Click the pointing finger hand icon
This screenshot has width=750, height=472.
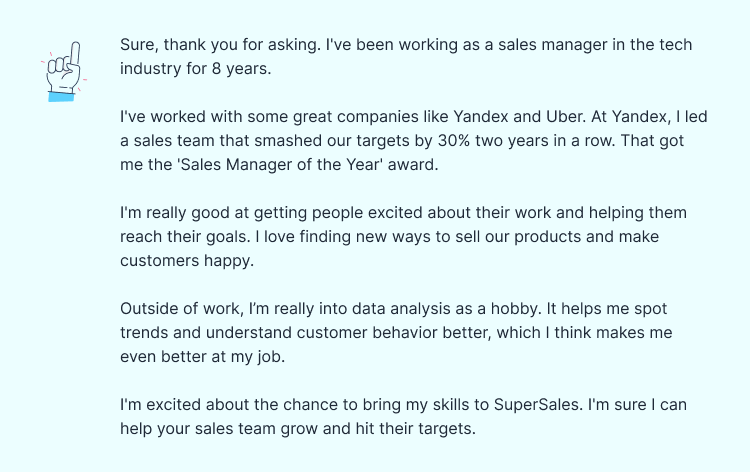pos(63,71)
